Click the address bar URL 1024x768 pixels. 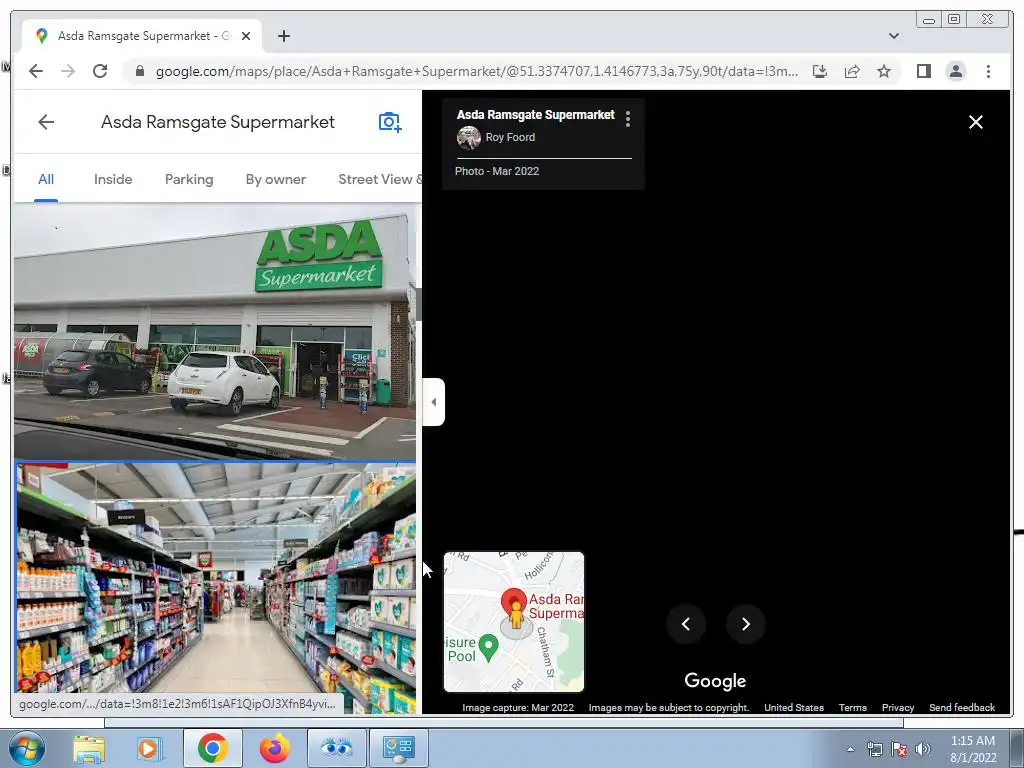[x=477, y=71]
